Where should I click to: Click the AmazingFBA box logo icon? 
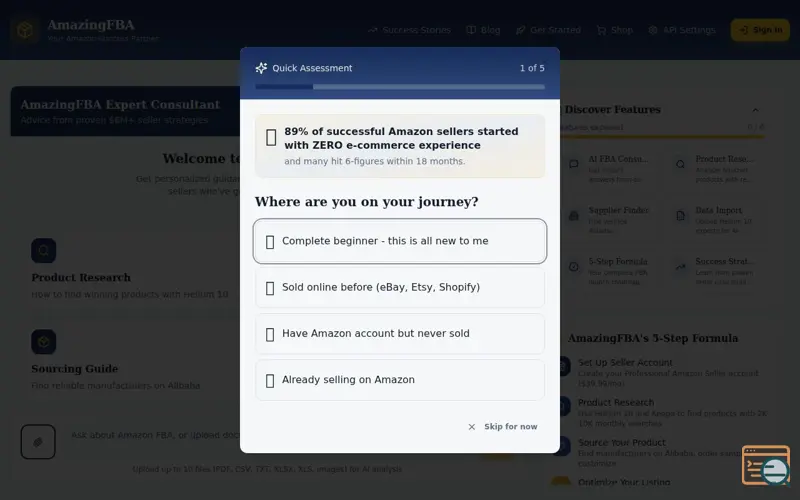click(x=25, y=30)
